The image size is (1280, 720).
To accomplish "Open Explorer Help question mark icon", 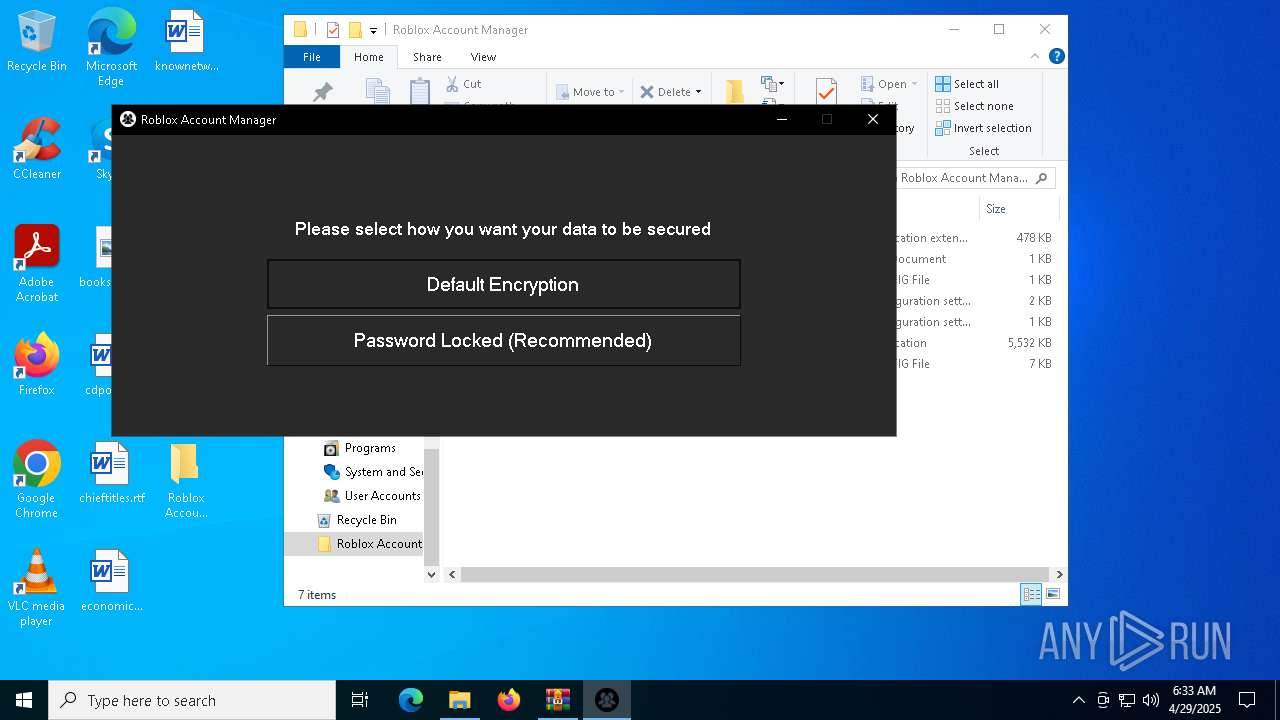I will tap(1056, 57).
